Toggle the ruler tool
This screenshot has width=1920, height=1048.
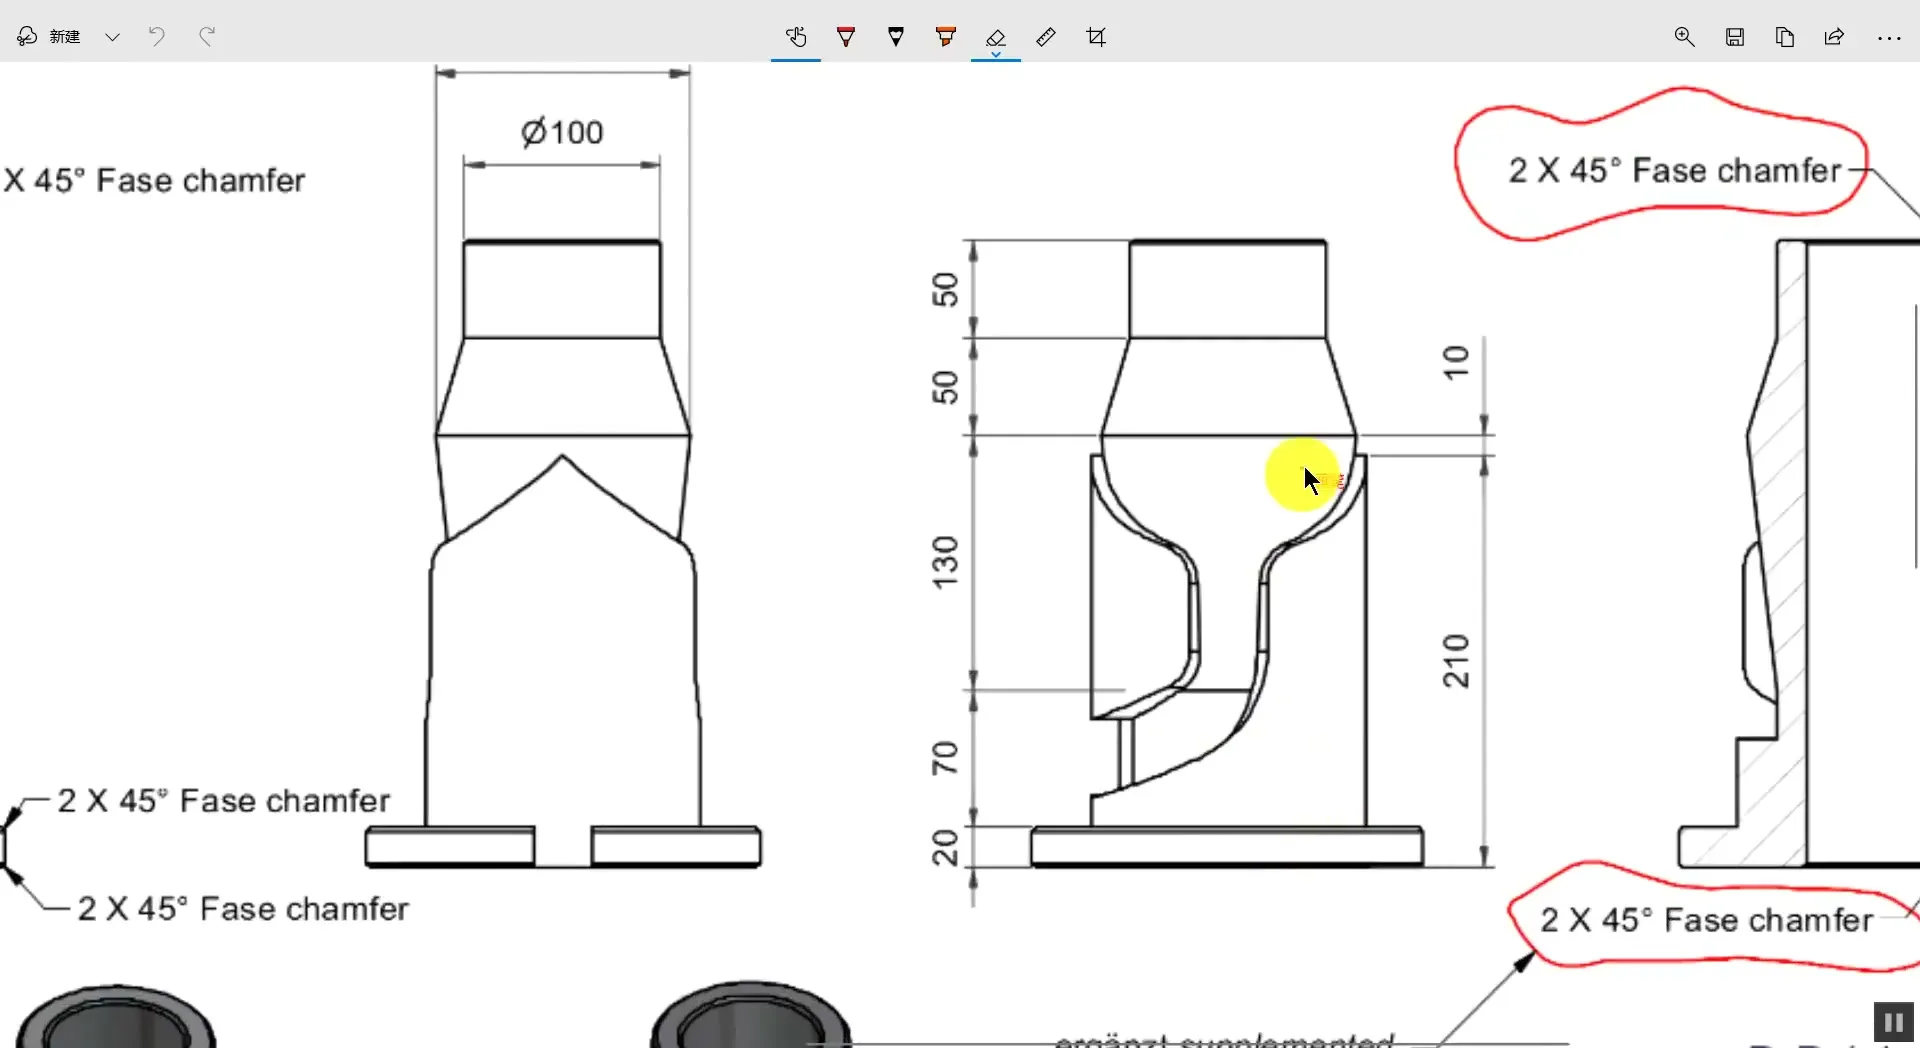coord(1046,37)
